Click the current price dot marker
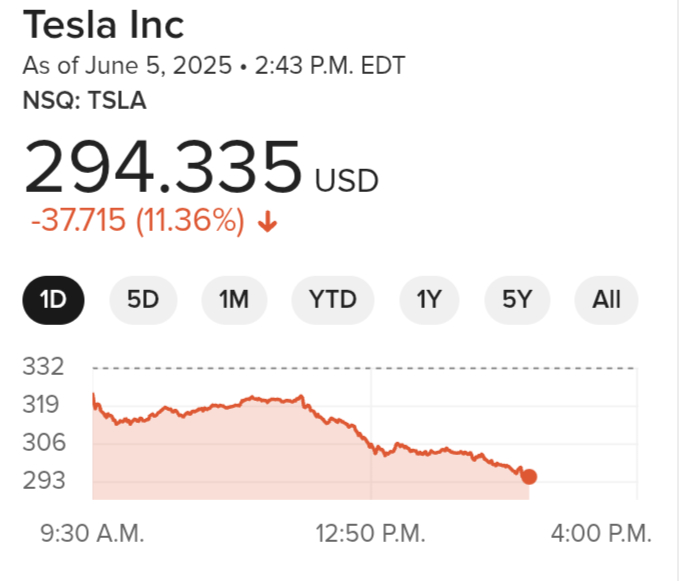Viewport: 679px width, 581px height. 529,477
